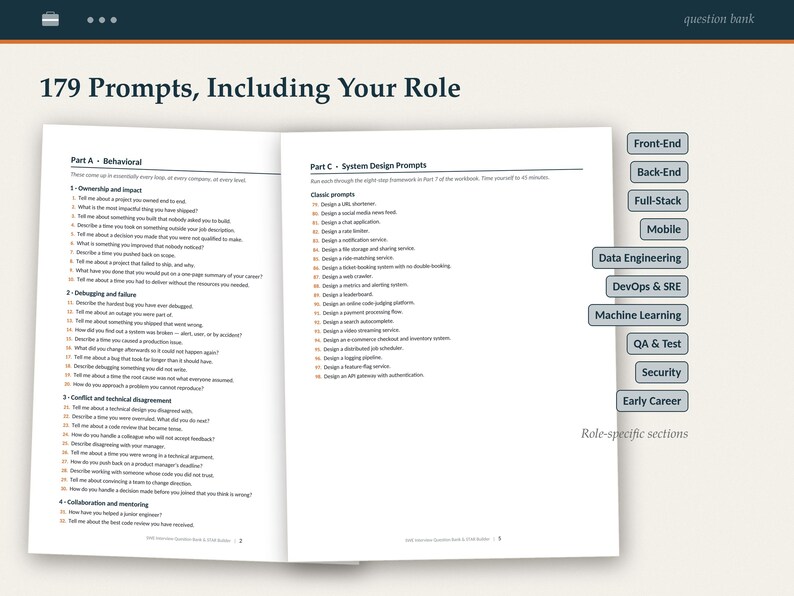This screenshot has width=794, height=596.
Task: Choose the QA & Test tab
Action: (x=657, y=344)
